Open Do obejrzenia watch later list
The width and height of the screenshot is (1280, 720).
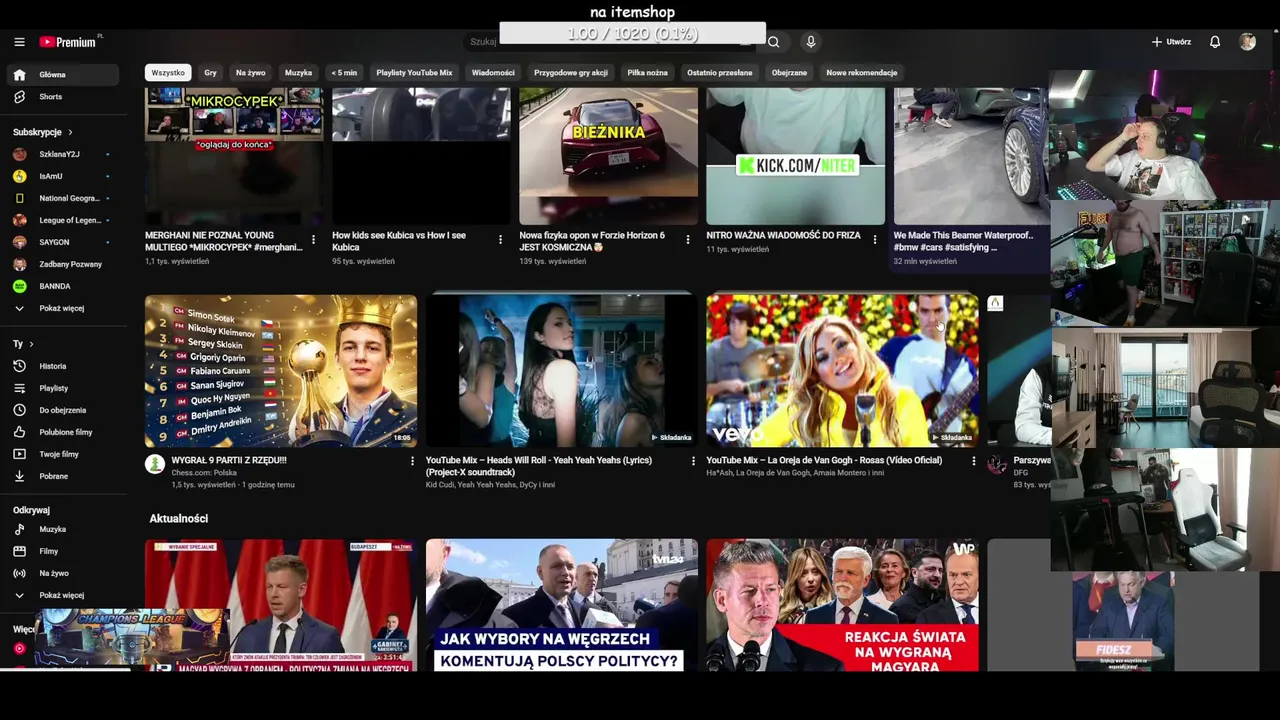pyautogui.click(x=62, y=410)
